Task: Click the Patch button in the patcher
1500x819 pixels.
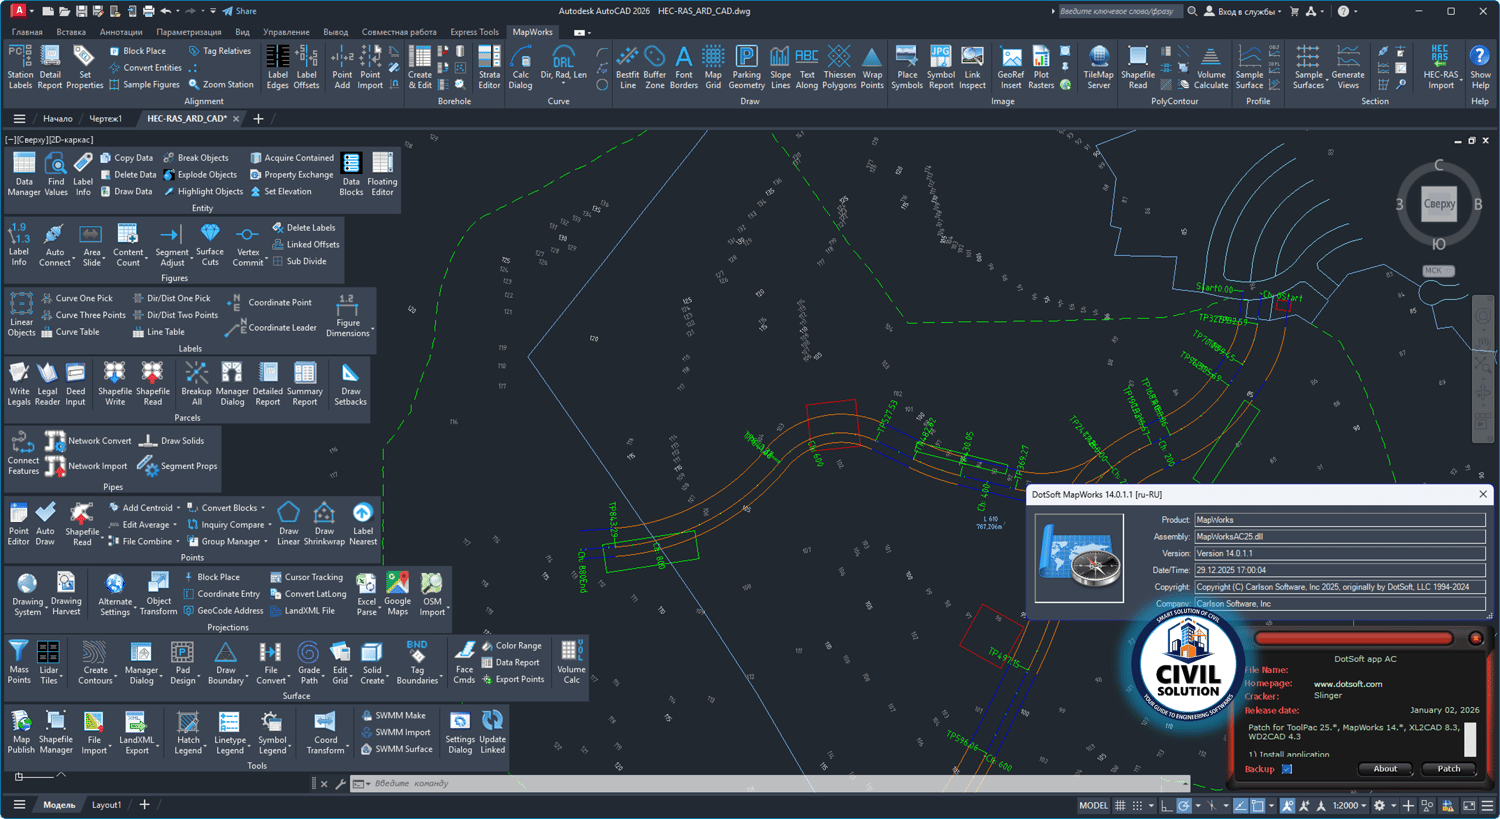Action: 1449,769
